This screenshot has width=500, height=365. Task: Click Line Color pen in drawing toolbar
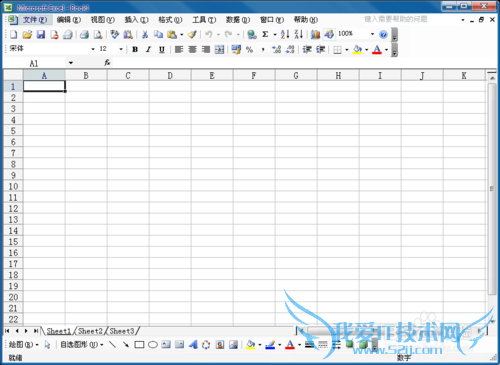coord(270,345)
